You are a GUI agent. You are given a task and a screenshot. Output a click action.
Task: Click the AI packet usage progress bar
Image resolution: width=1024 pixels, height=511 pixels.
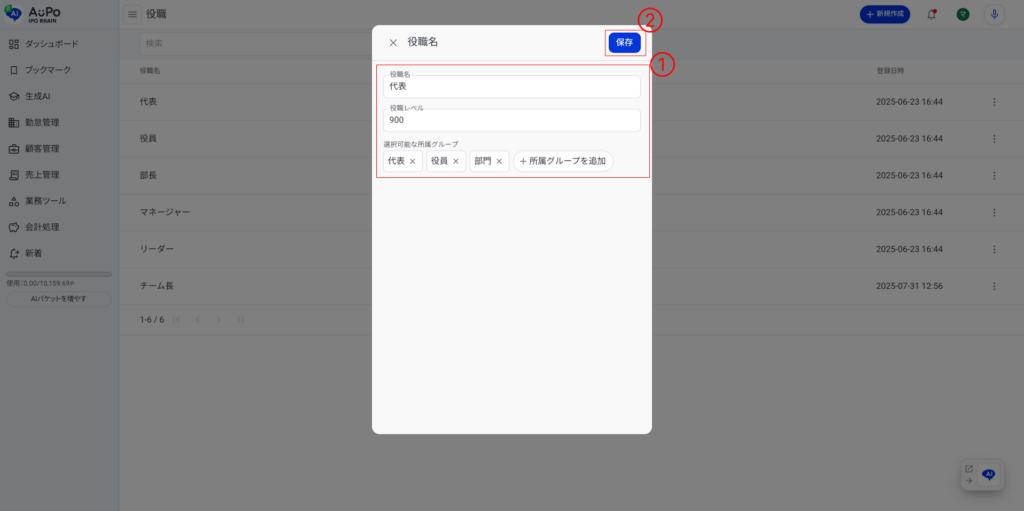tap(59, 274)
